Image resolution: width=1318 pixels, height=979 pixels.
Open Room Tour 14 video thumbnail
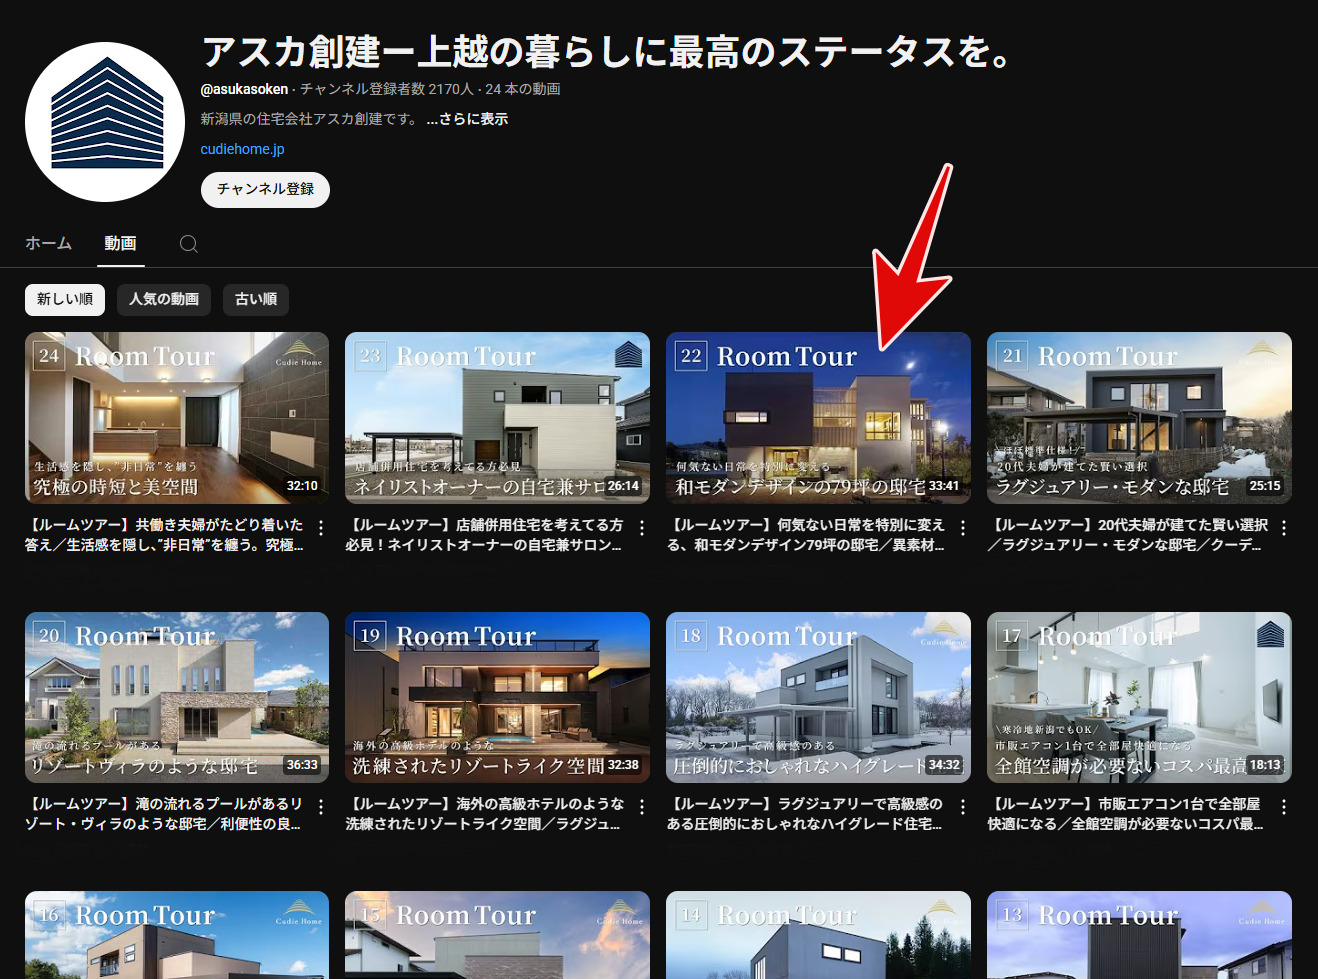818,935
